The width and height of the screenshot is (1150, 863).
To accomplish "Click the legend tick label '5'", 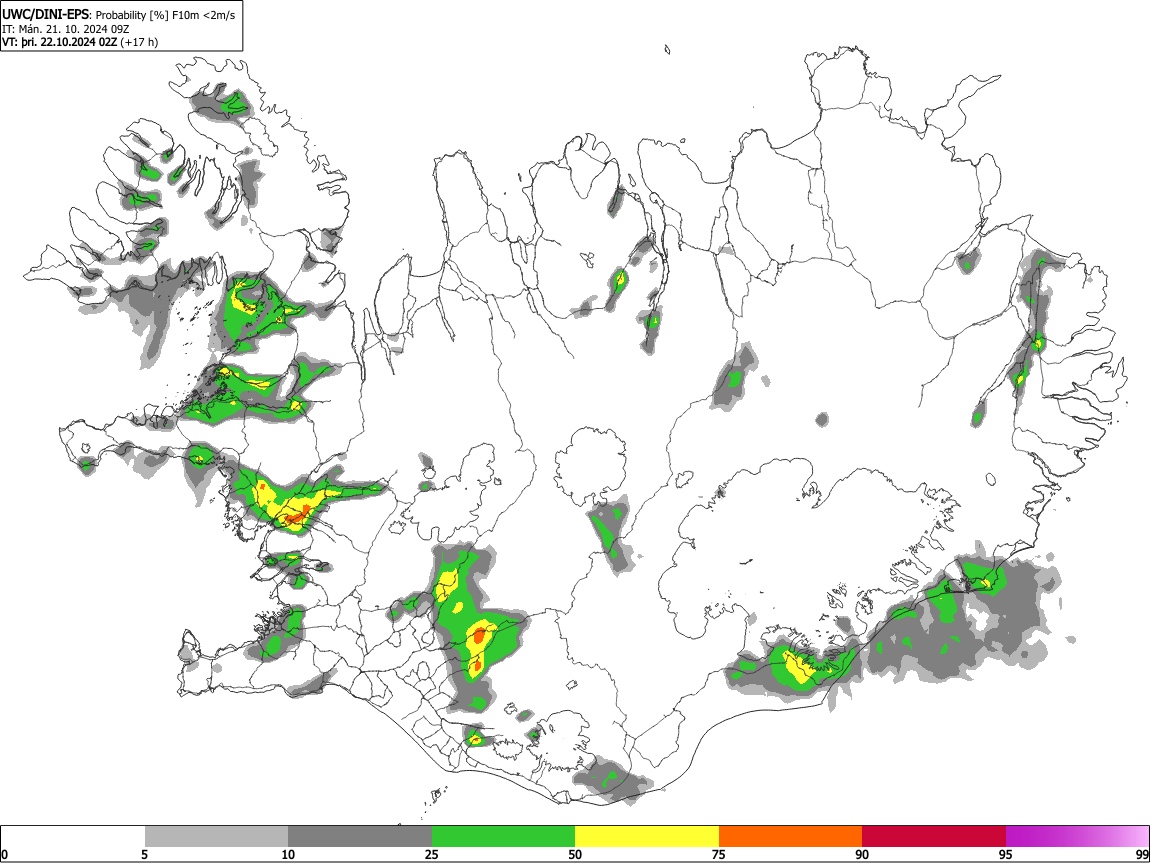I will click(x=144, y=854).
